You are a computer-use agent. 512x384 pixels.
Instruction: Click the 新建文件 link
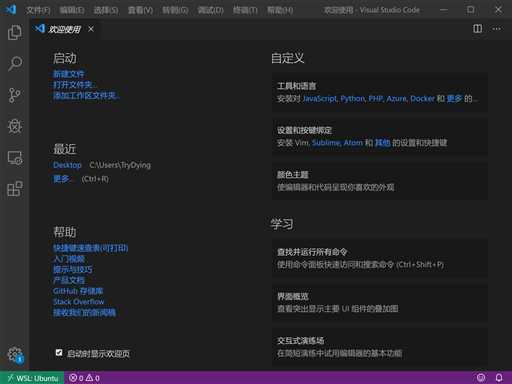[69, 74]
